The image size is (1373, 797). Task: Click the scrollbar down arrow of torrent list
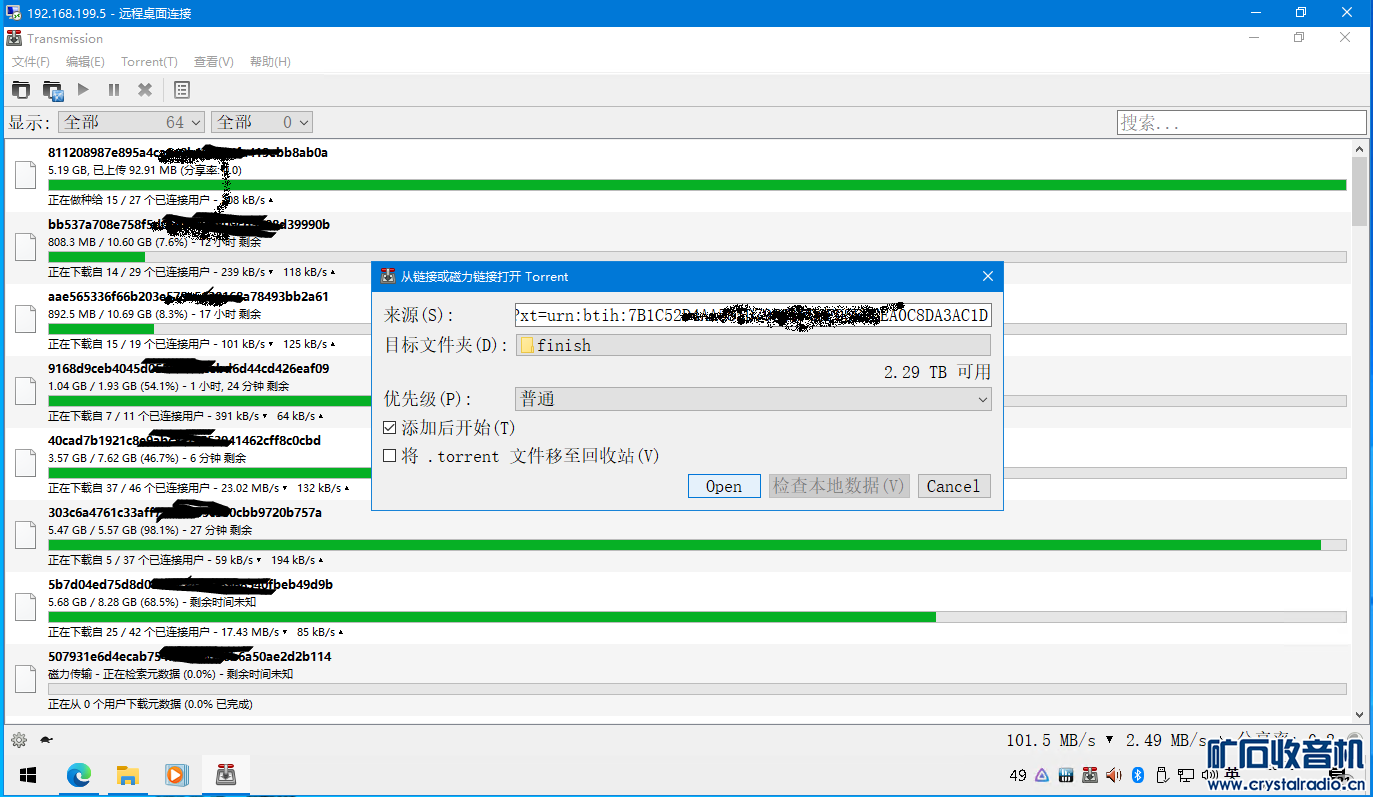pyautogui.click(x=1359, y=715)
